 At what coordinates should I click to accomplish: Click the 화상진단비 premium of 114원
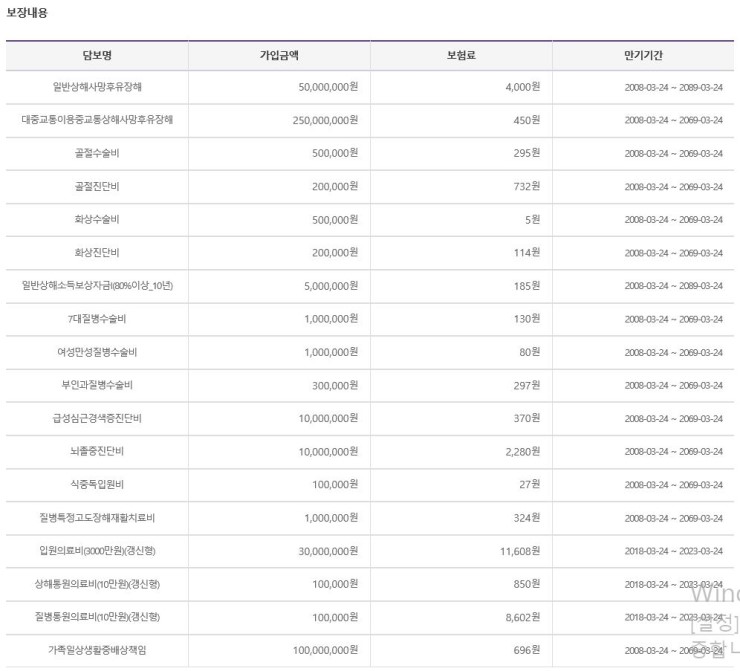click(527, 253)
